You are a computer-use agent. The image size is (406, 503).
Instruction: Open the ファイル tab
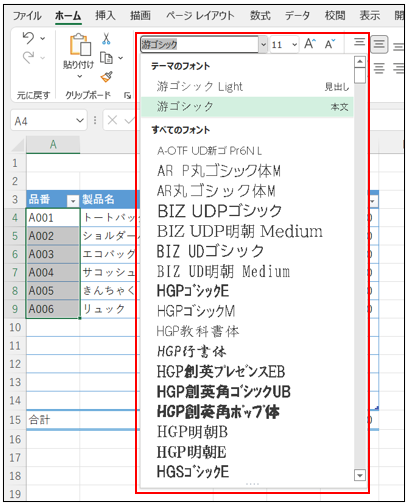pos(27,16)
